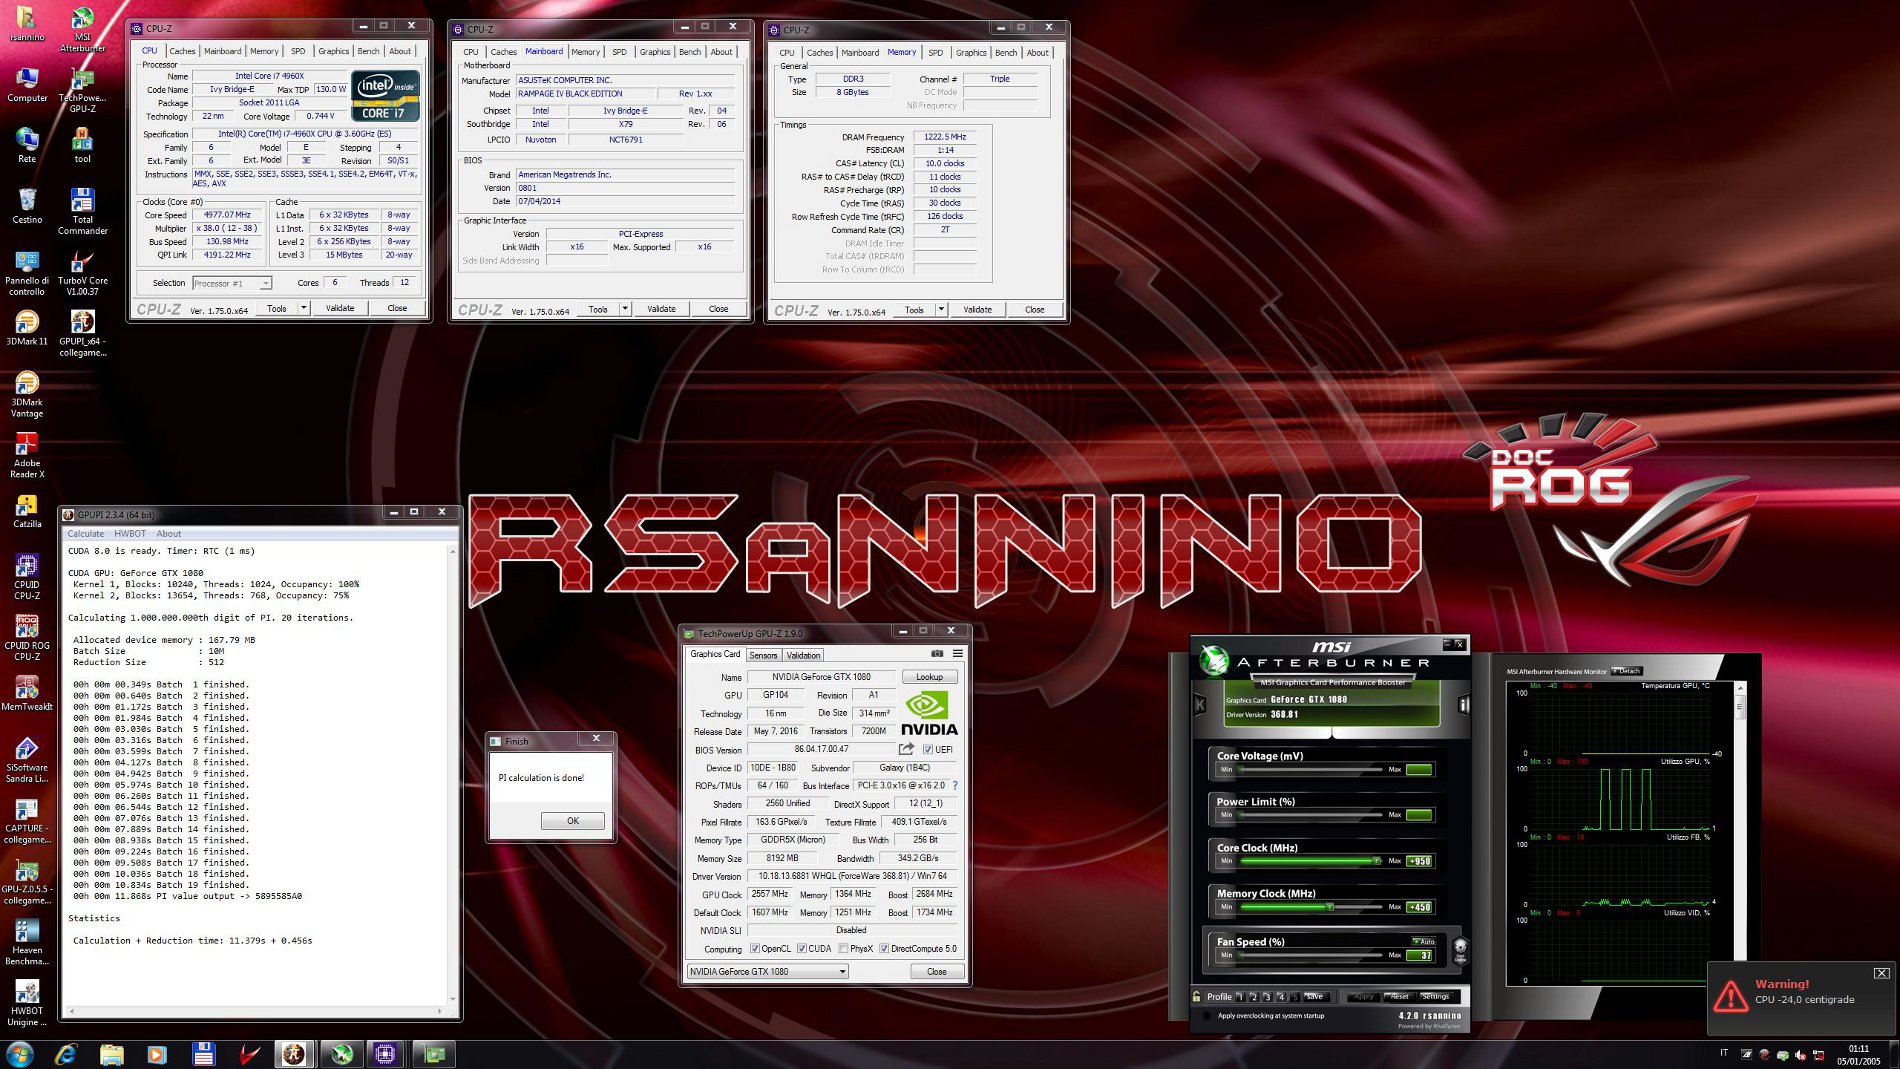Open the Windows Explorer taskbar folder icon
This screenshot has height=1069, width=1900.
112,1054
